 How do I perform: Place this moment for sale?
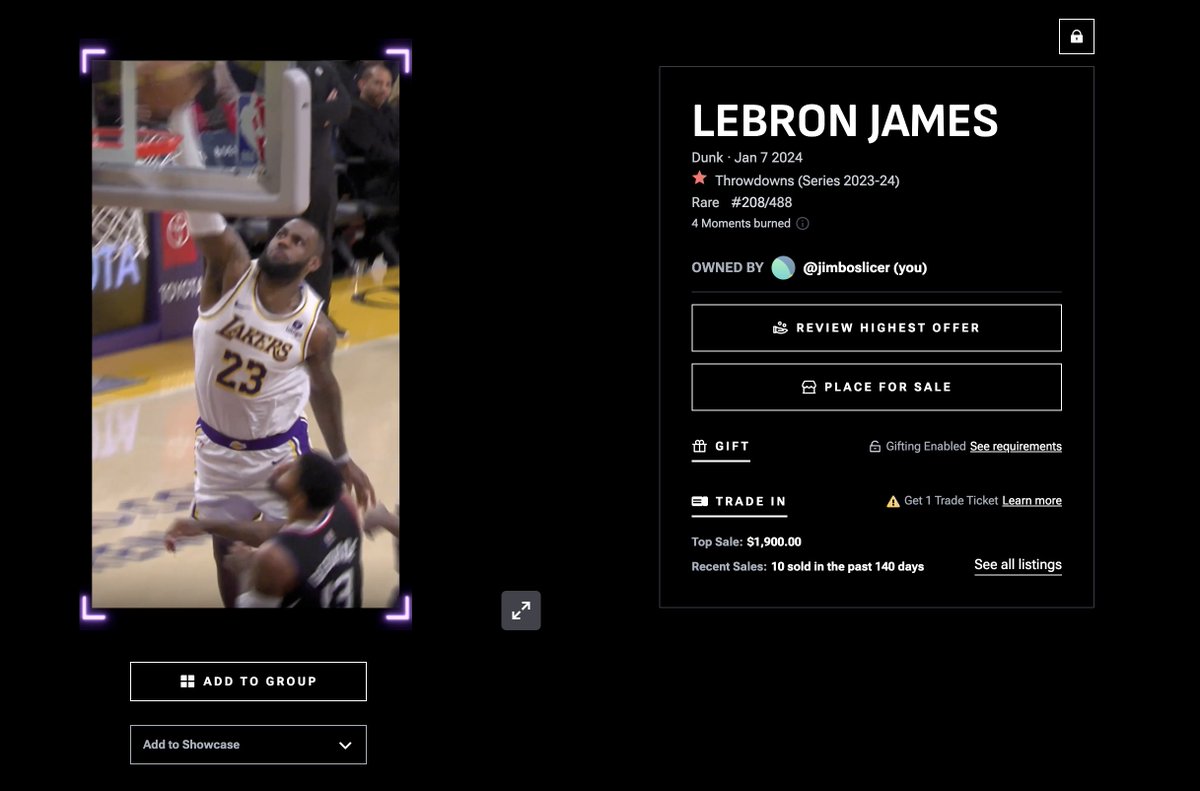(876, 387)
